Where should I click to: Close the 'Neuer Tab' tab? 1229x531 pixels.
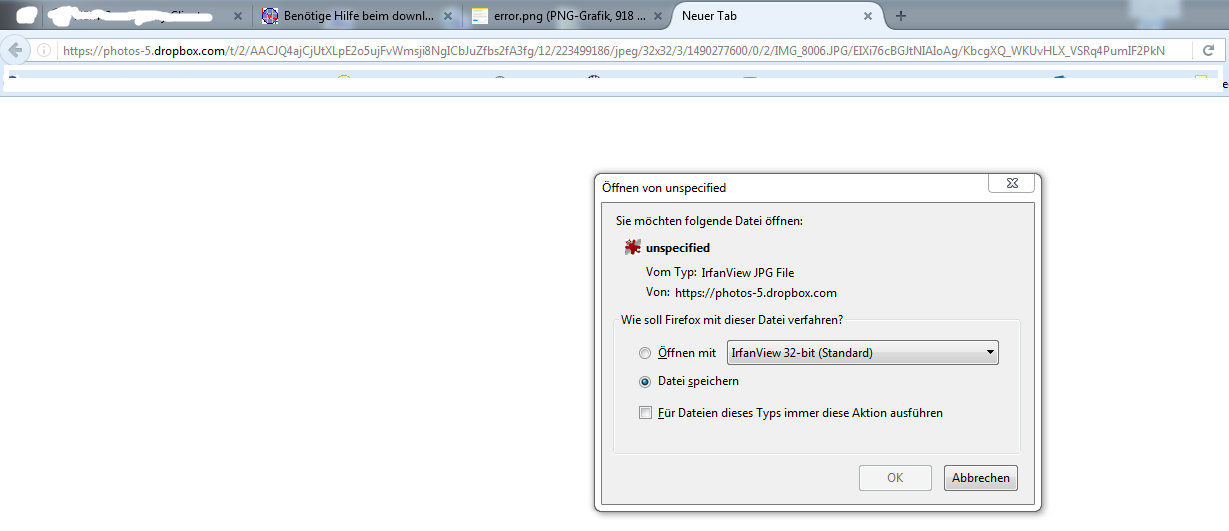(x=868, y=17)
